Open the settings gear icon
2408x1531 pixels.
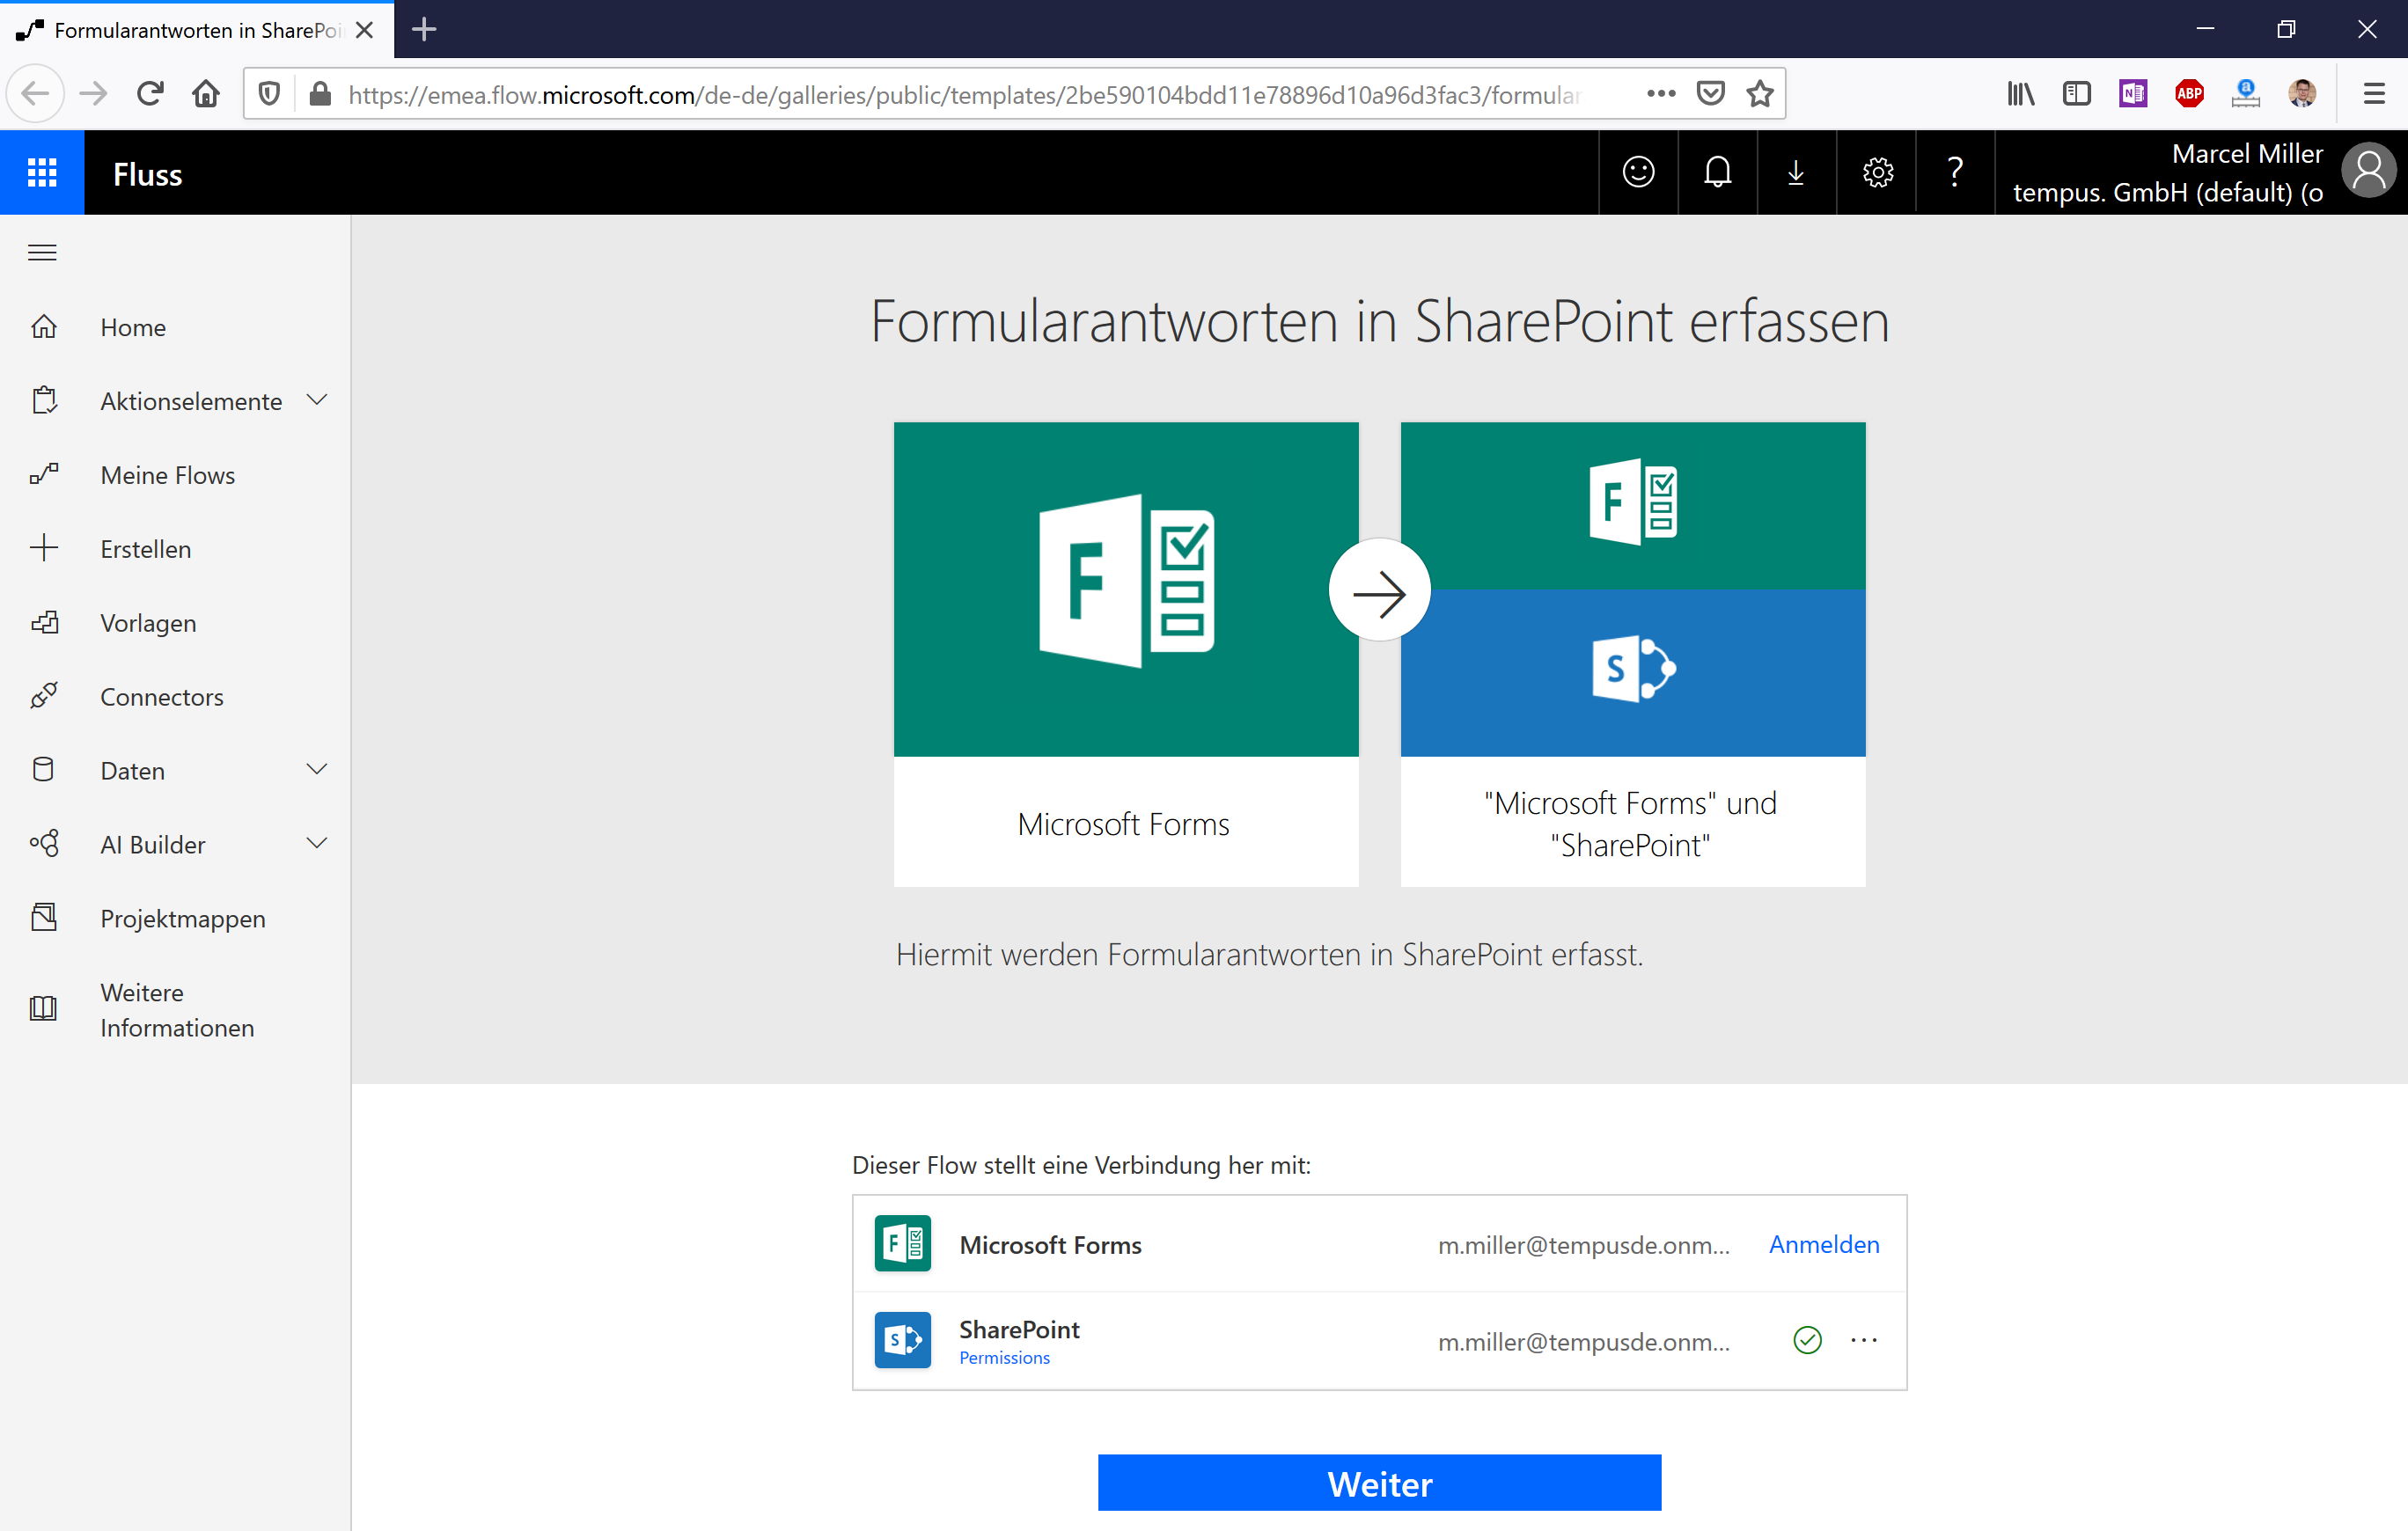[x=1877, y=172]
